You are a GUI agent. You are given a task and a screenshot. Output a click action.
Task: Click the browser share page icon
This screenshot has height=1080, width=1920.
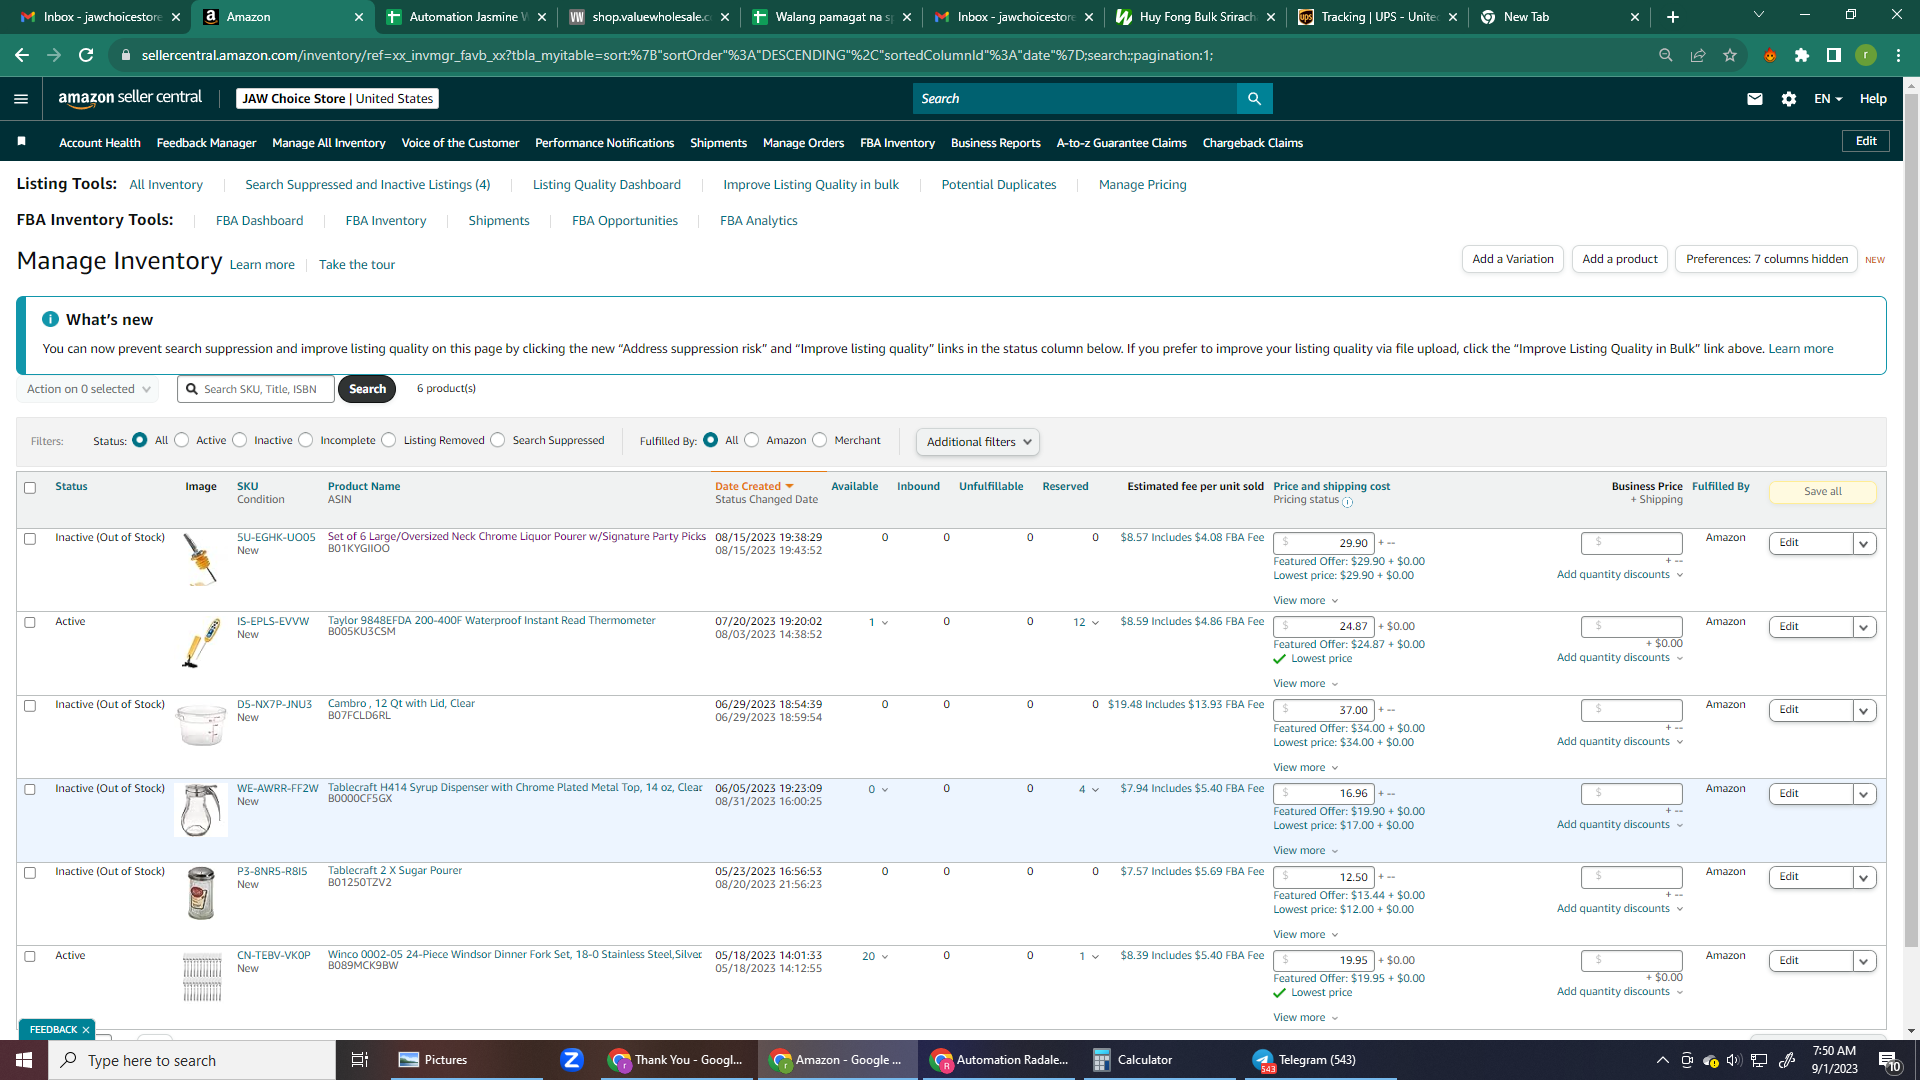tap(1698, 55)
